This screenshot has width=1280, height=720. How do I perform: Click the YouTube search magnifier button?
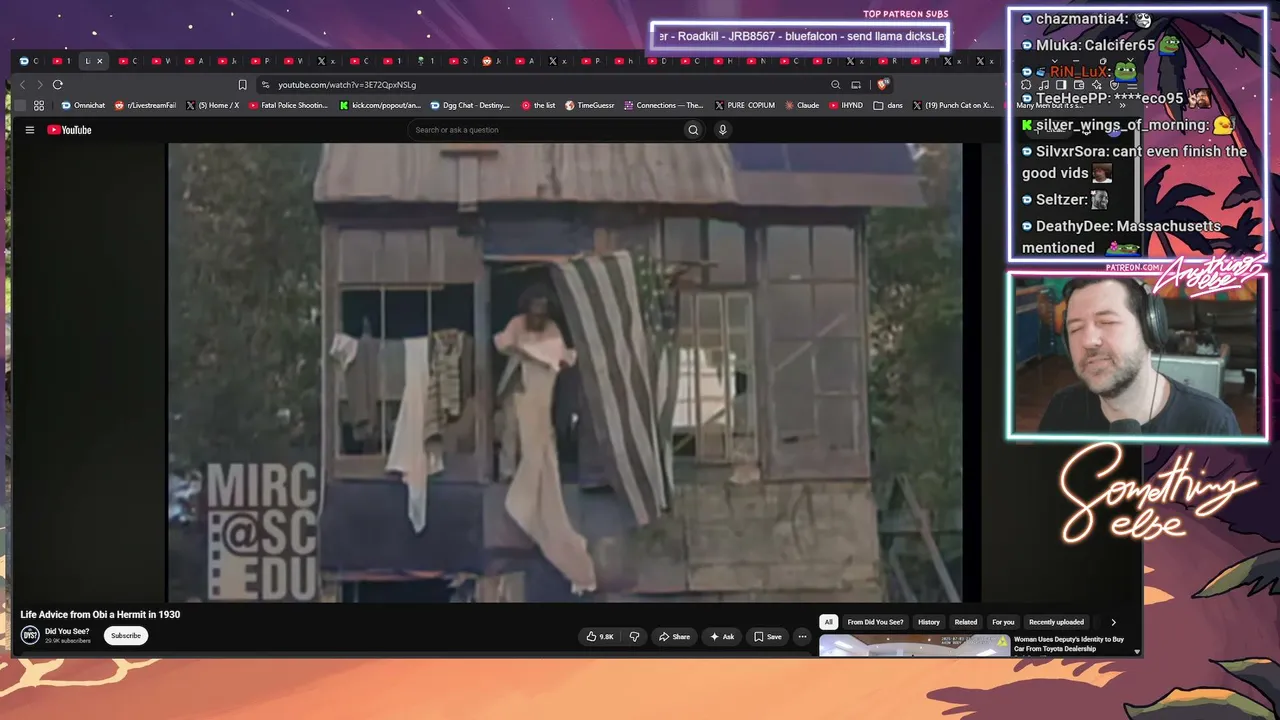(693, 130)
